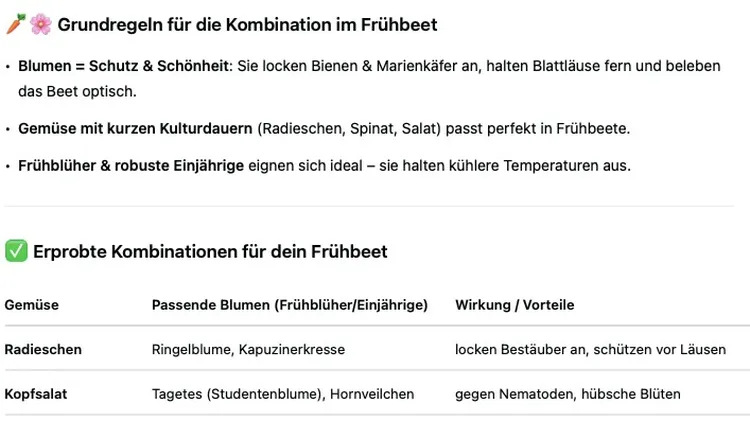Click bold text Blumen = Schutz & Schönheit

(123, 66)
